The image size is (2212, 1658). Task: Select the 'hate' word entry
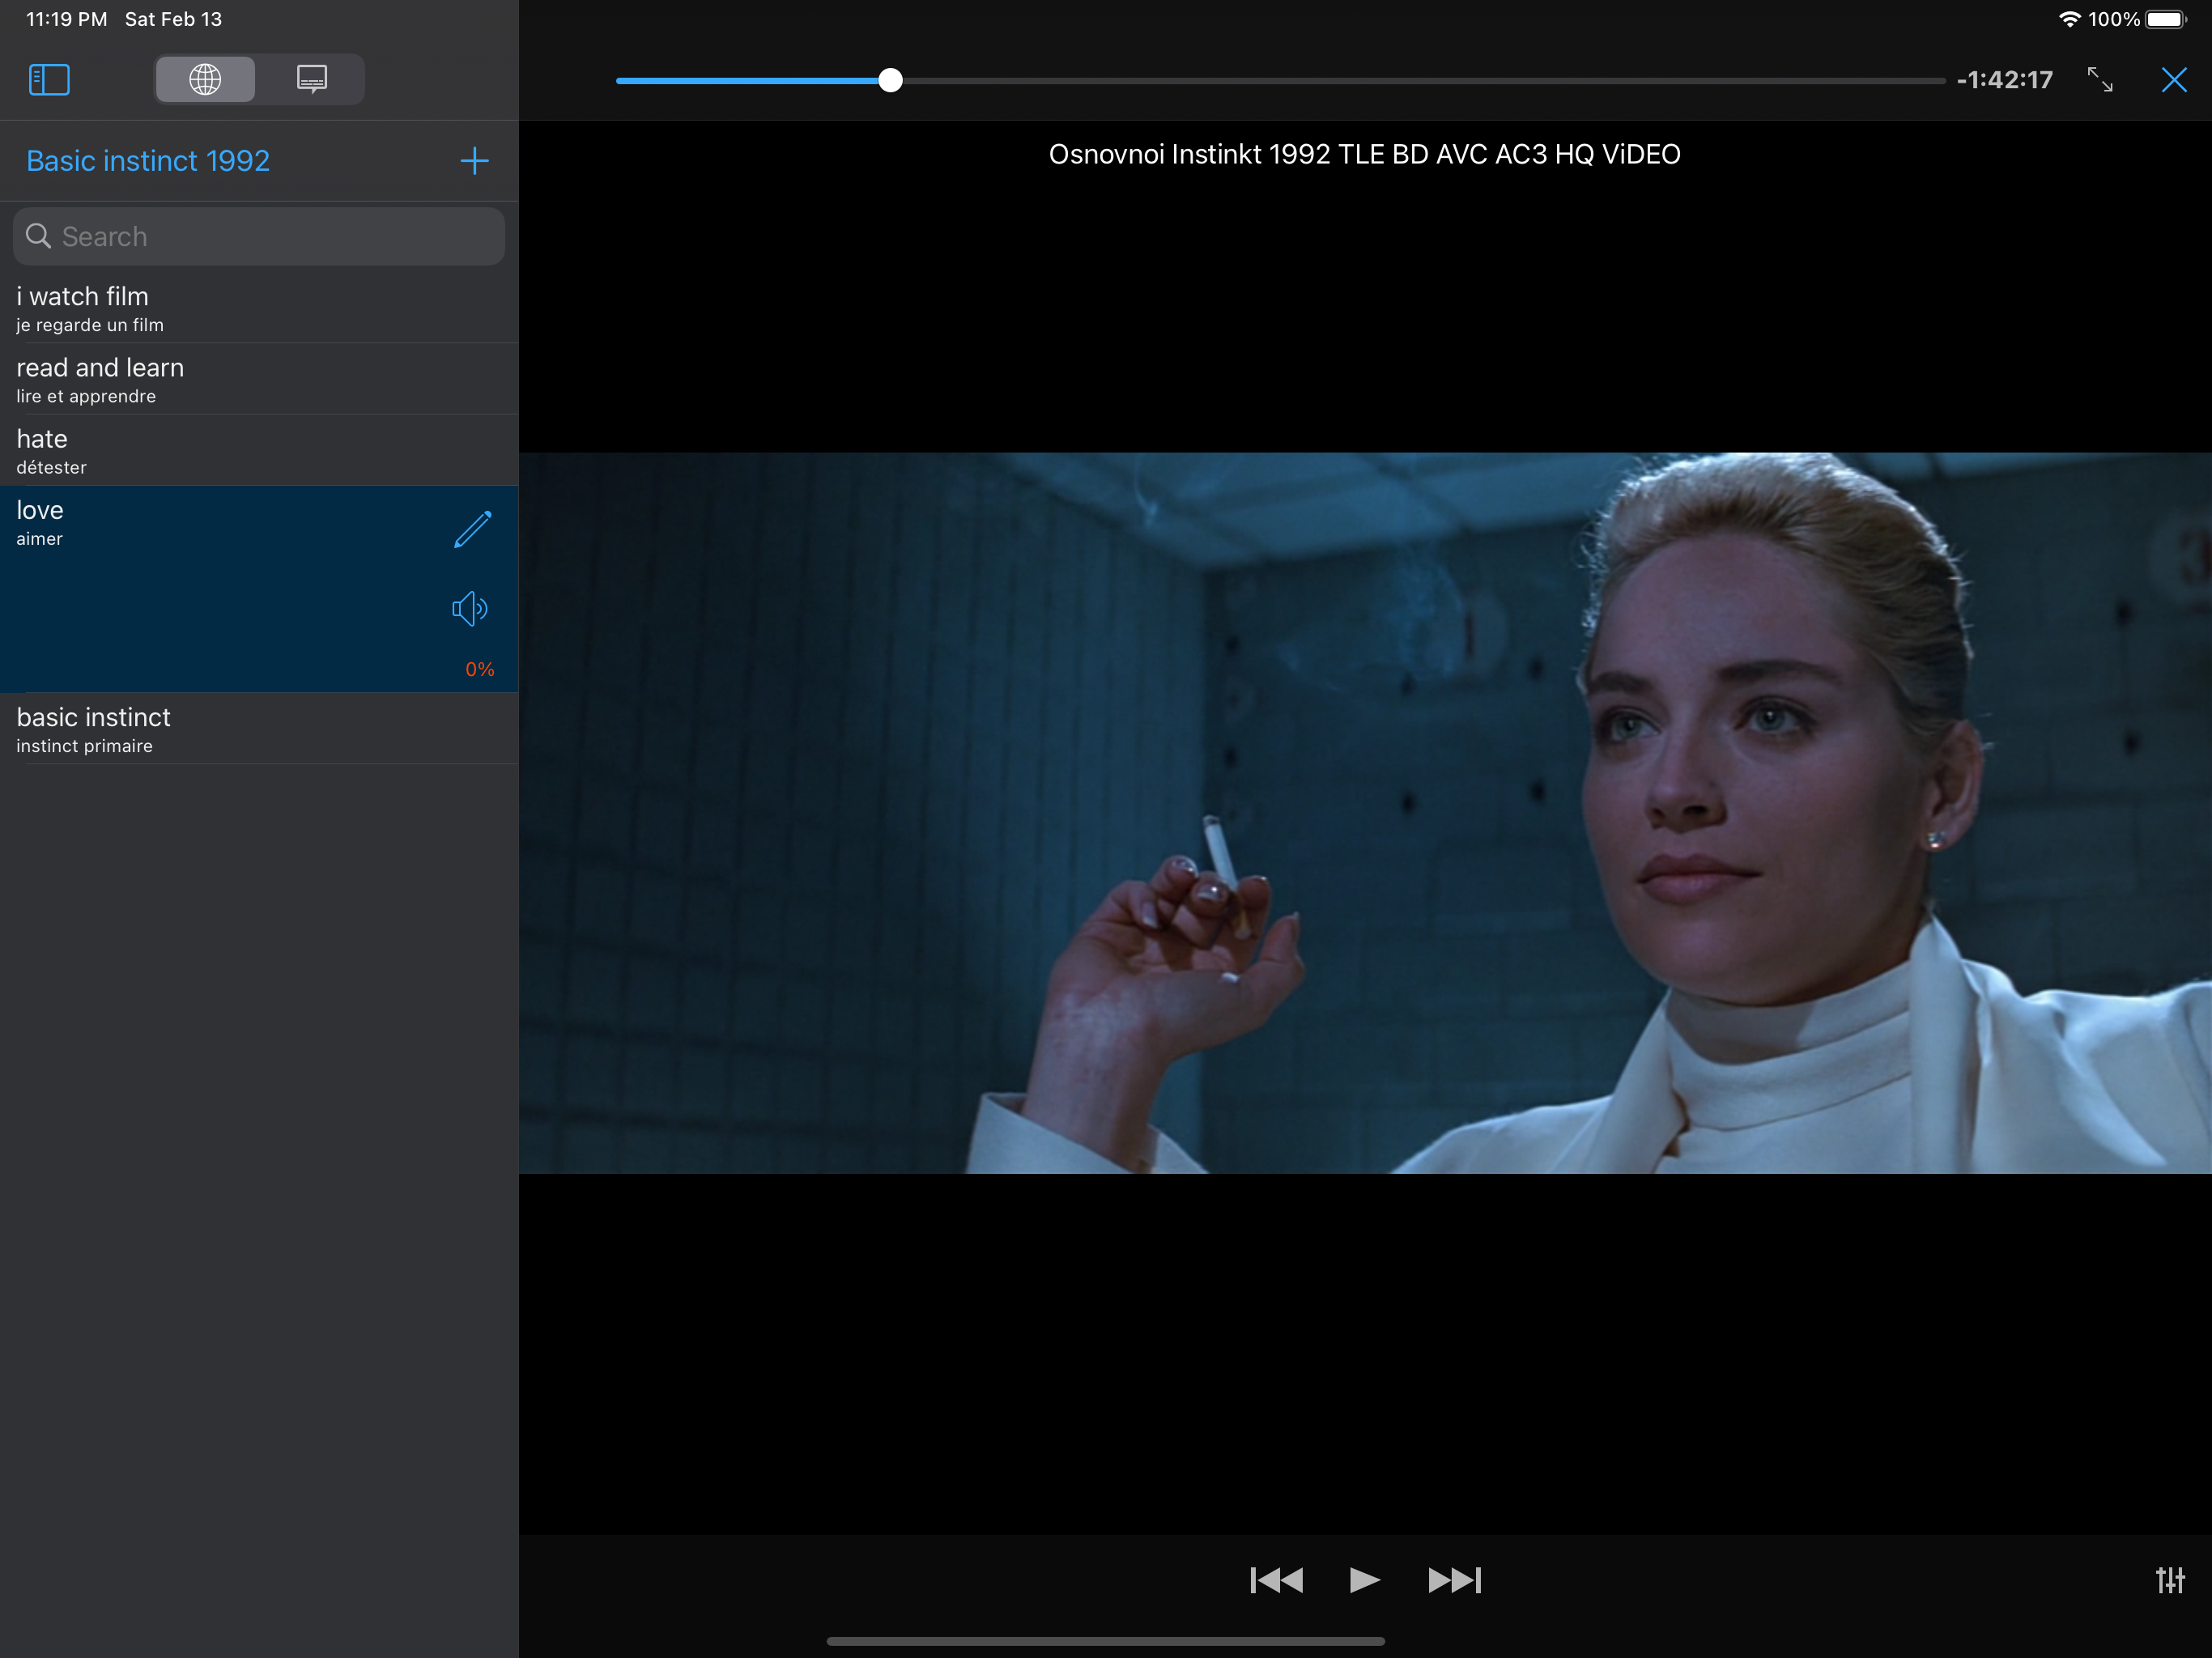pyautogui.click(x=258, y=451)
